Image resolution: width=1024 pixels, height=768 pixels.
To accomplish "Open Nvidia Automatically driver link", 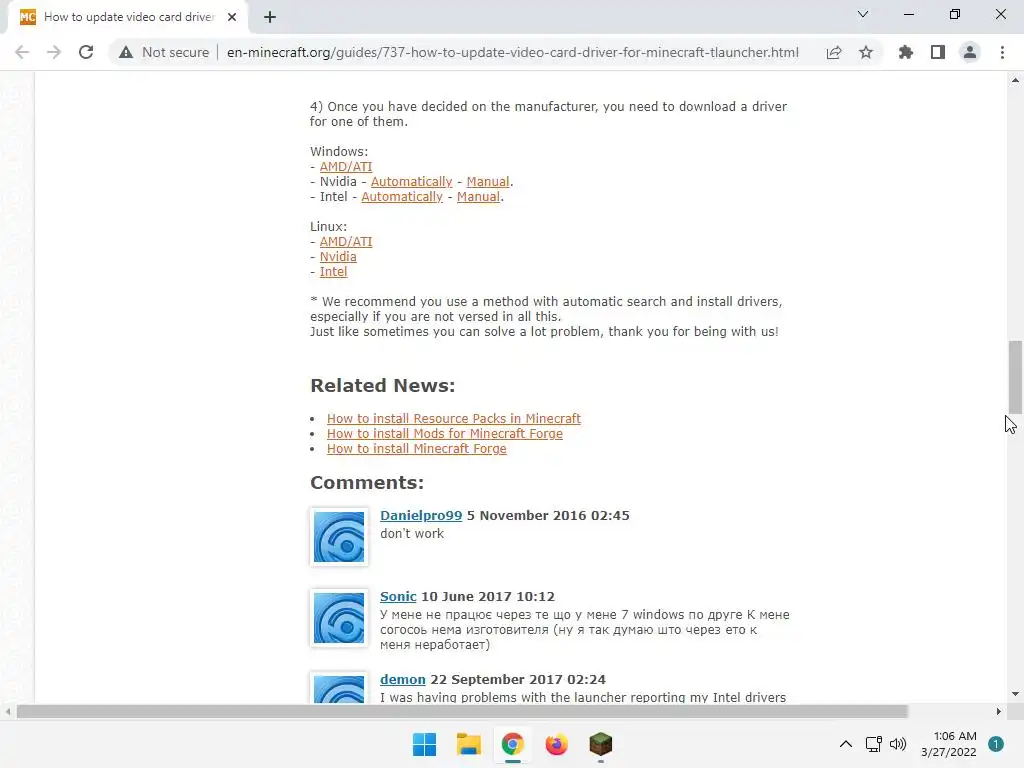I will (x=411, y=182).
